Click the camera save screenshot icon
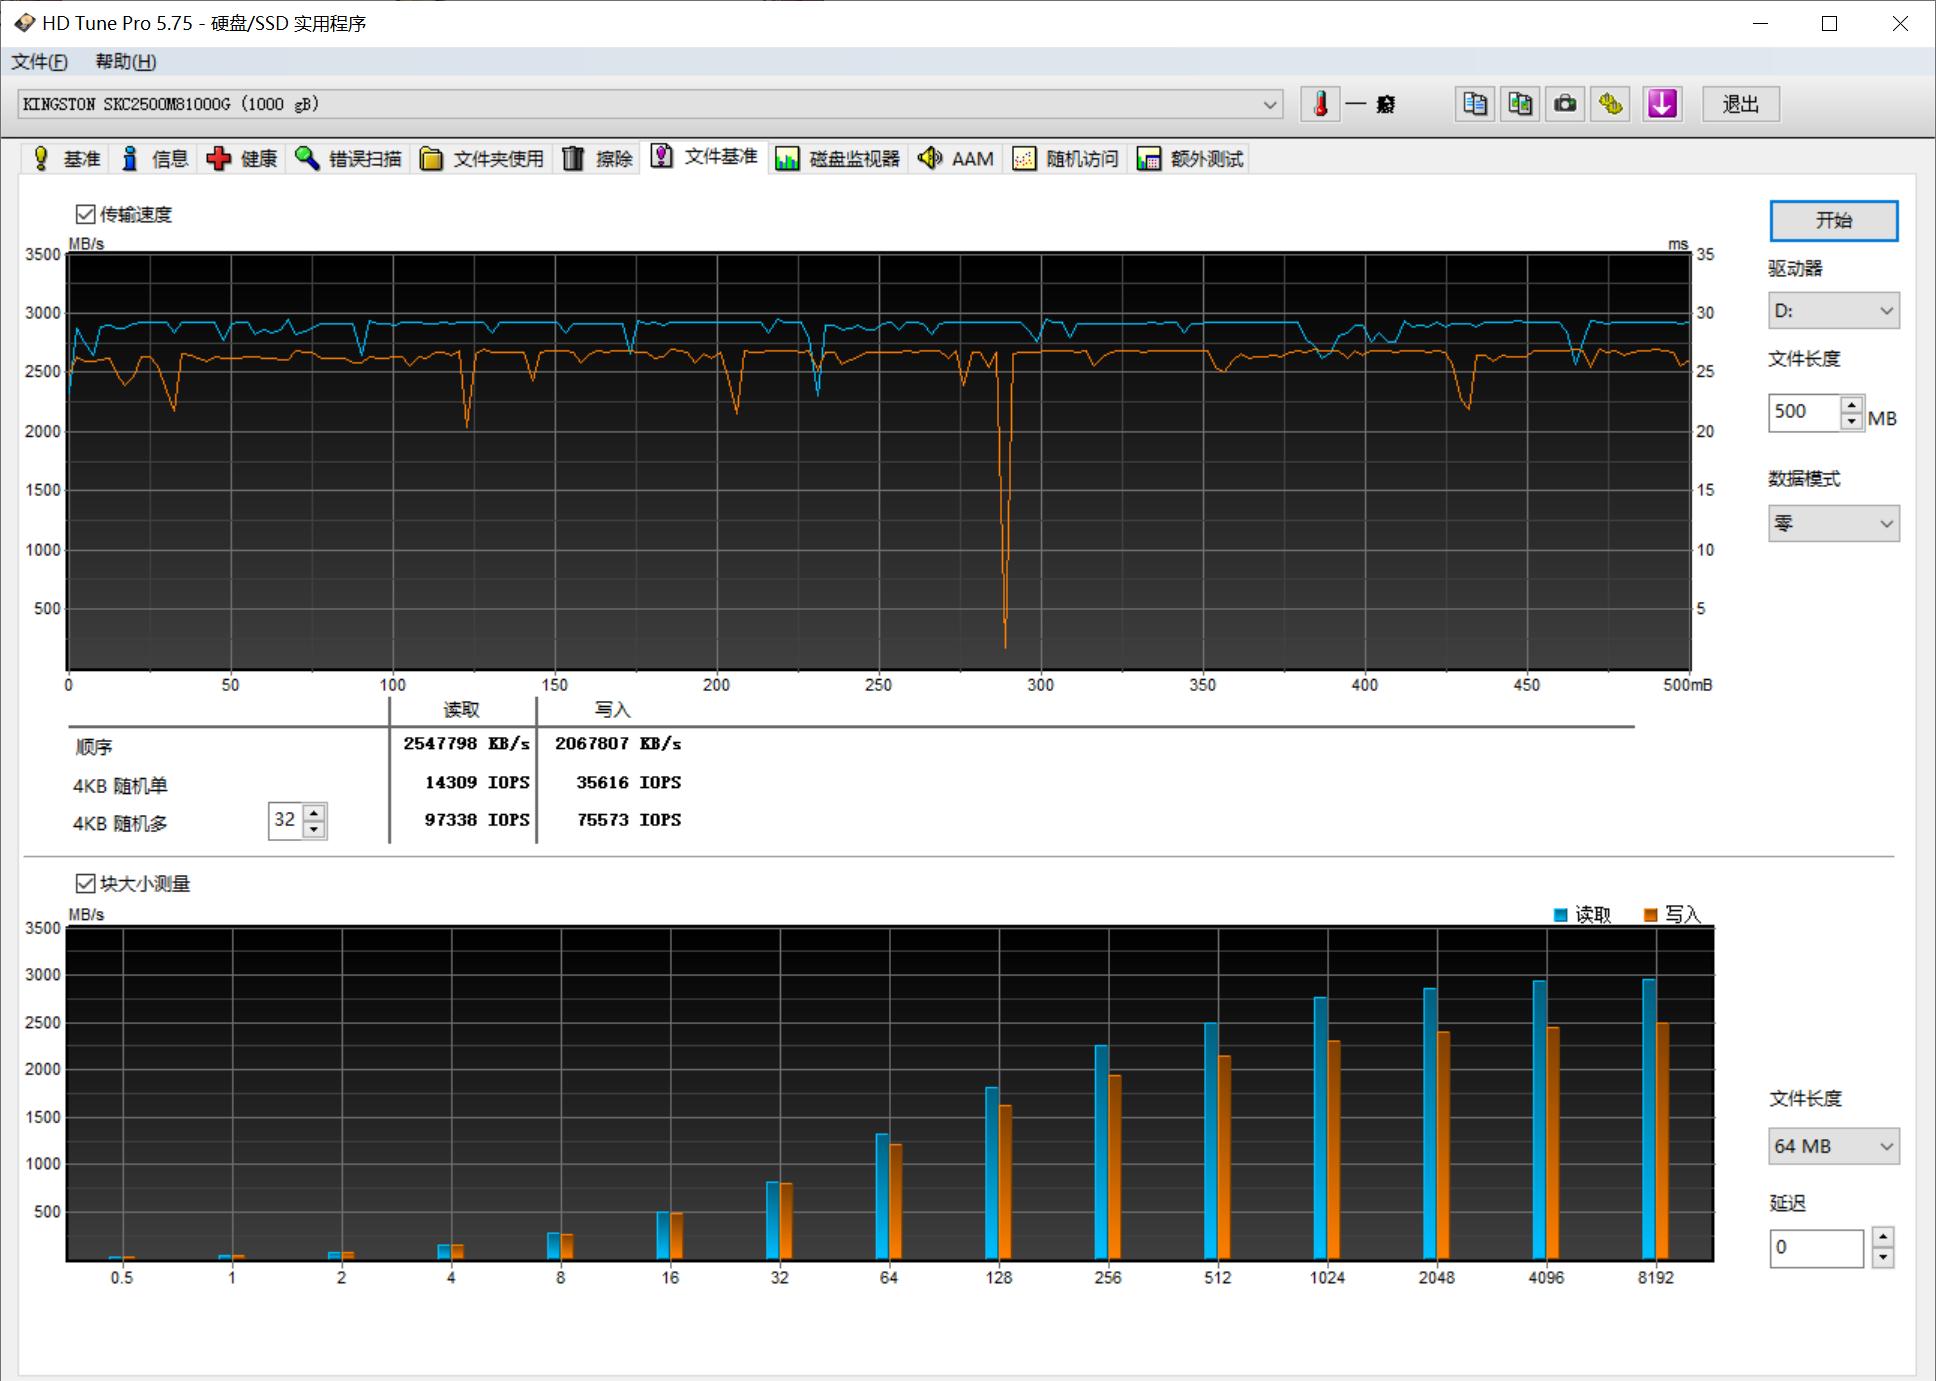This screenshot has width=1936, height=1381. [1565, 104]
